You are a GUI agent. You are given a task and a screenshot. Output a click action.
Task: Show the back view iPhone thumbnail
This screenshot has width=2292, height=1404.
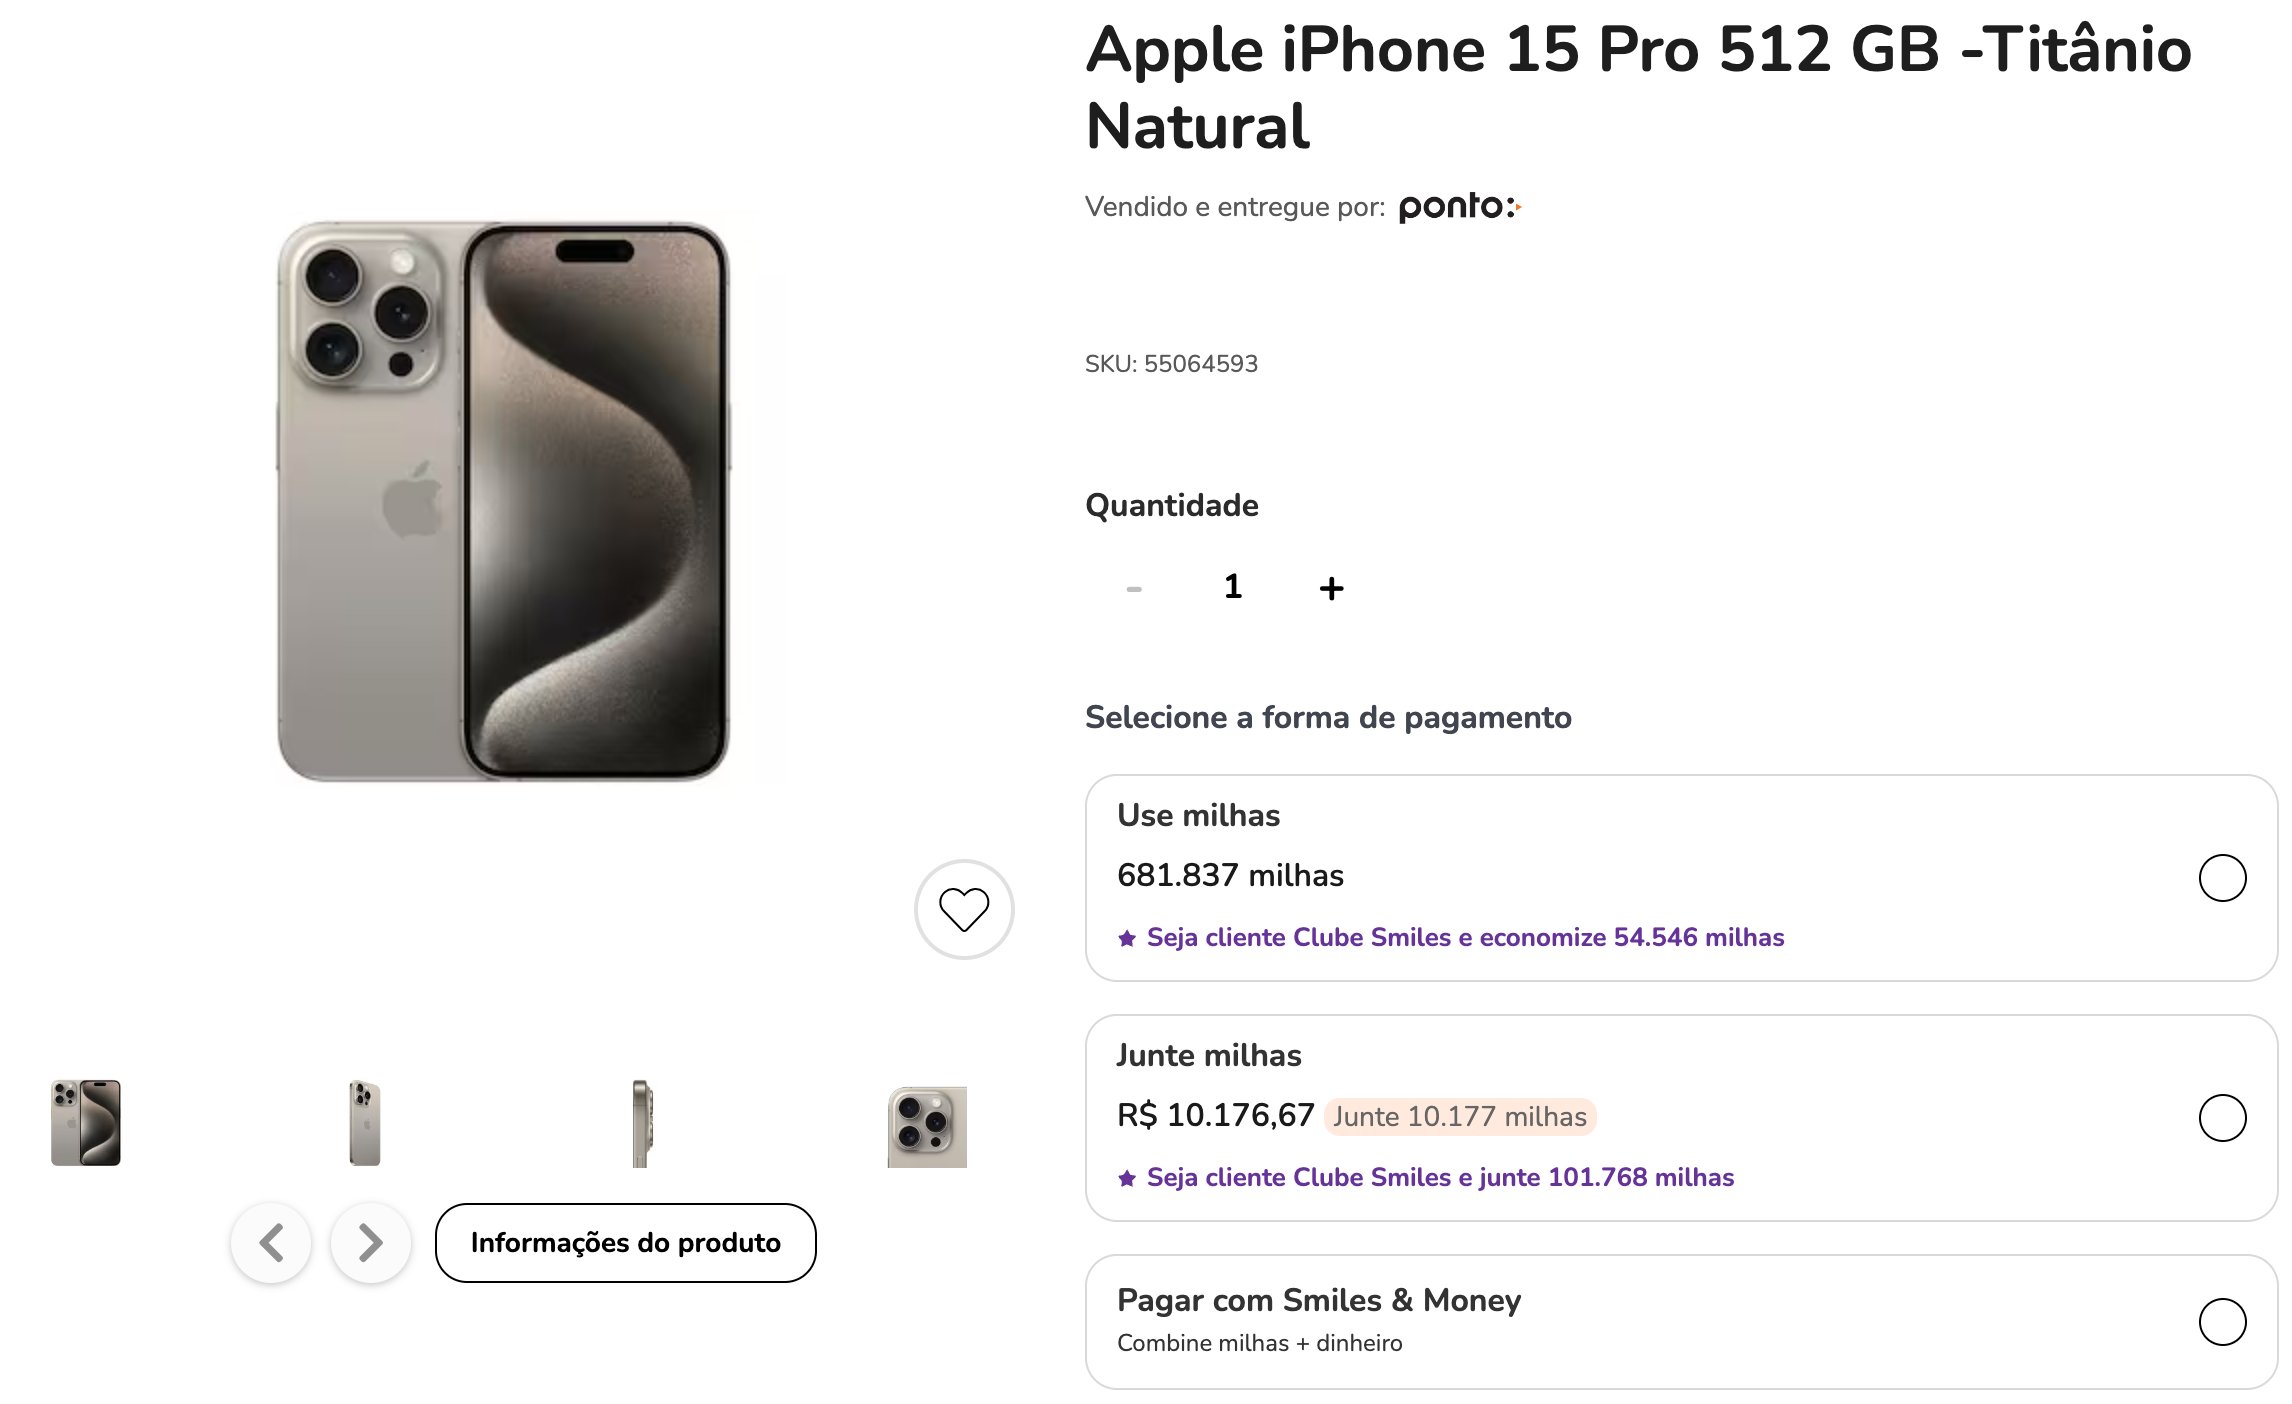pos(365,1123)
